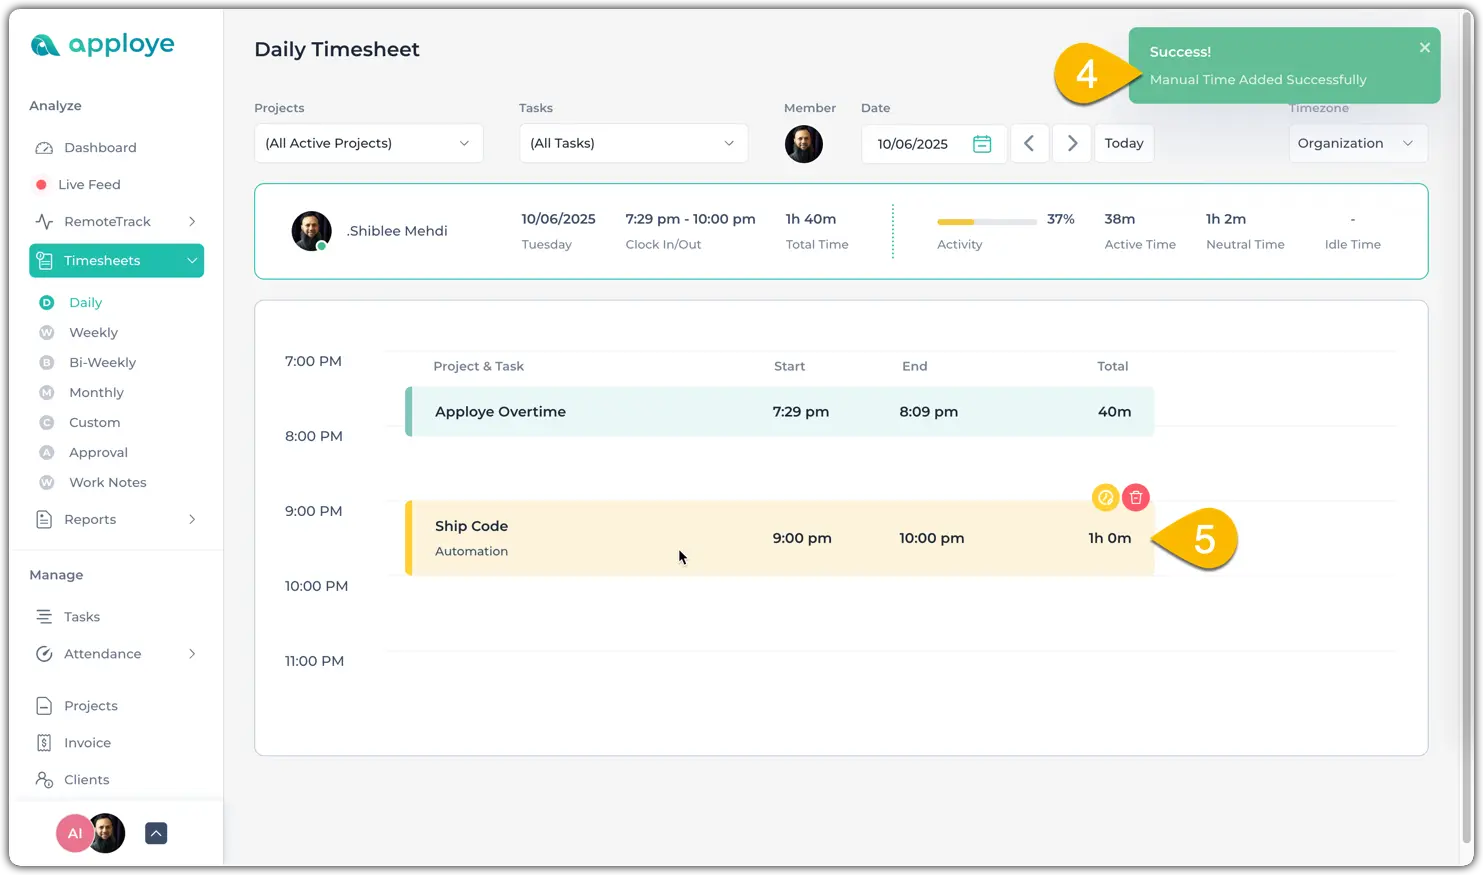Open the Approval timesheet page
The width and height of the screenshot is (1483, 875).
pos(98,453)
